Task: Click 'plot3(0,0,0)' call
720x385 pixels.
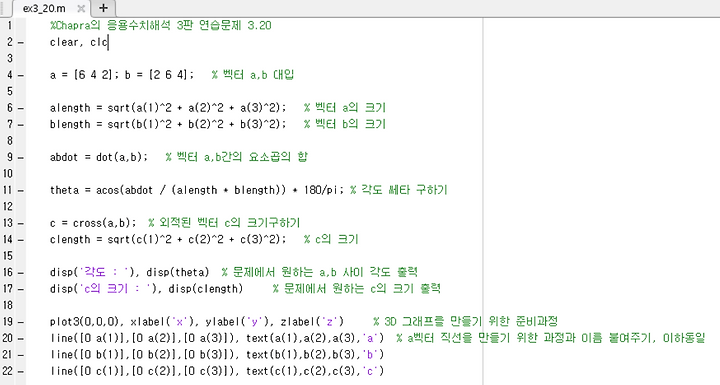Action: click(x=84, y=322)
